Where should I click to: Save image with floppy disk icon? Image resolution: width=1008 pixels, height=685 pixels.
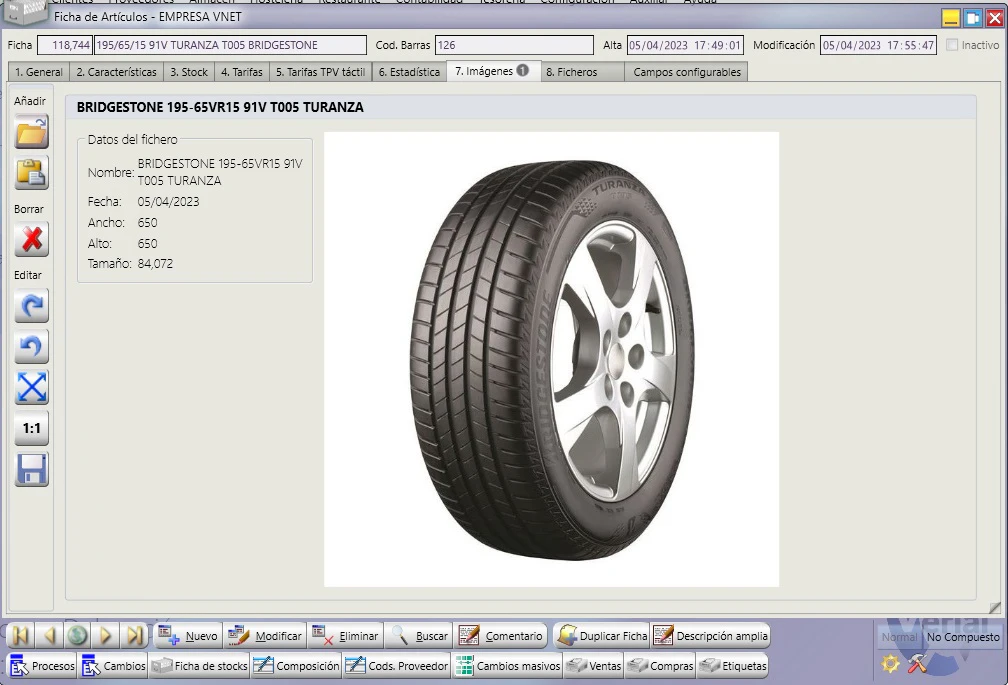point(32,470)
